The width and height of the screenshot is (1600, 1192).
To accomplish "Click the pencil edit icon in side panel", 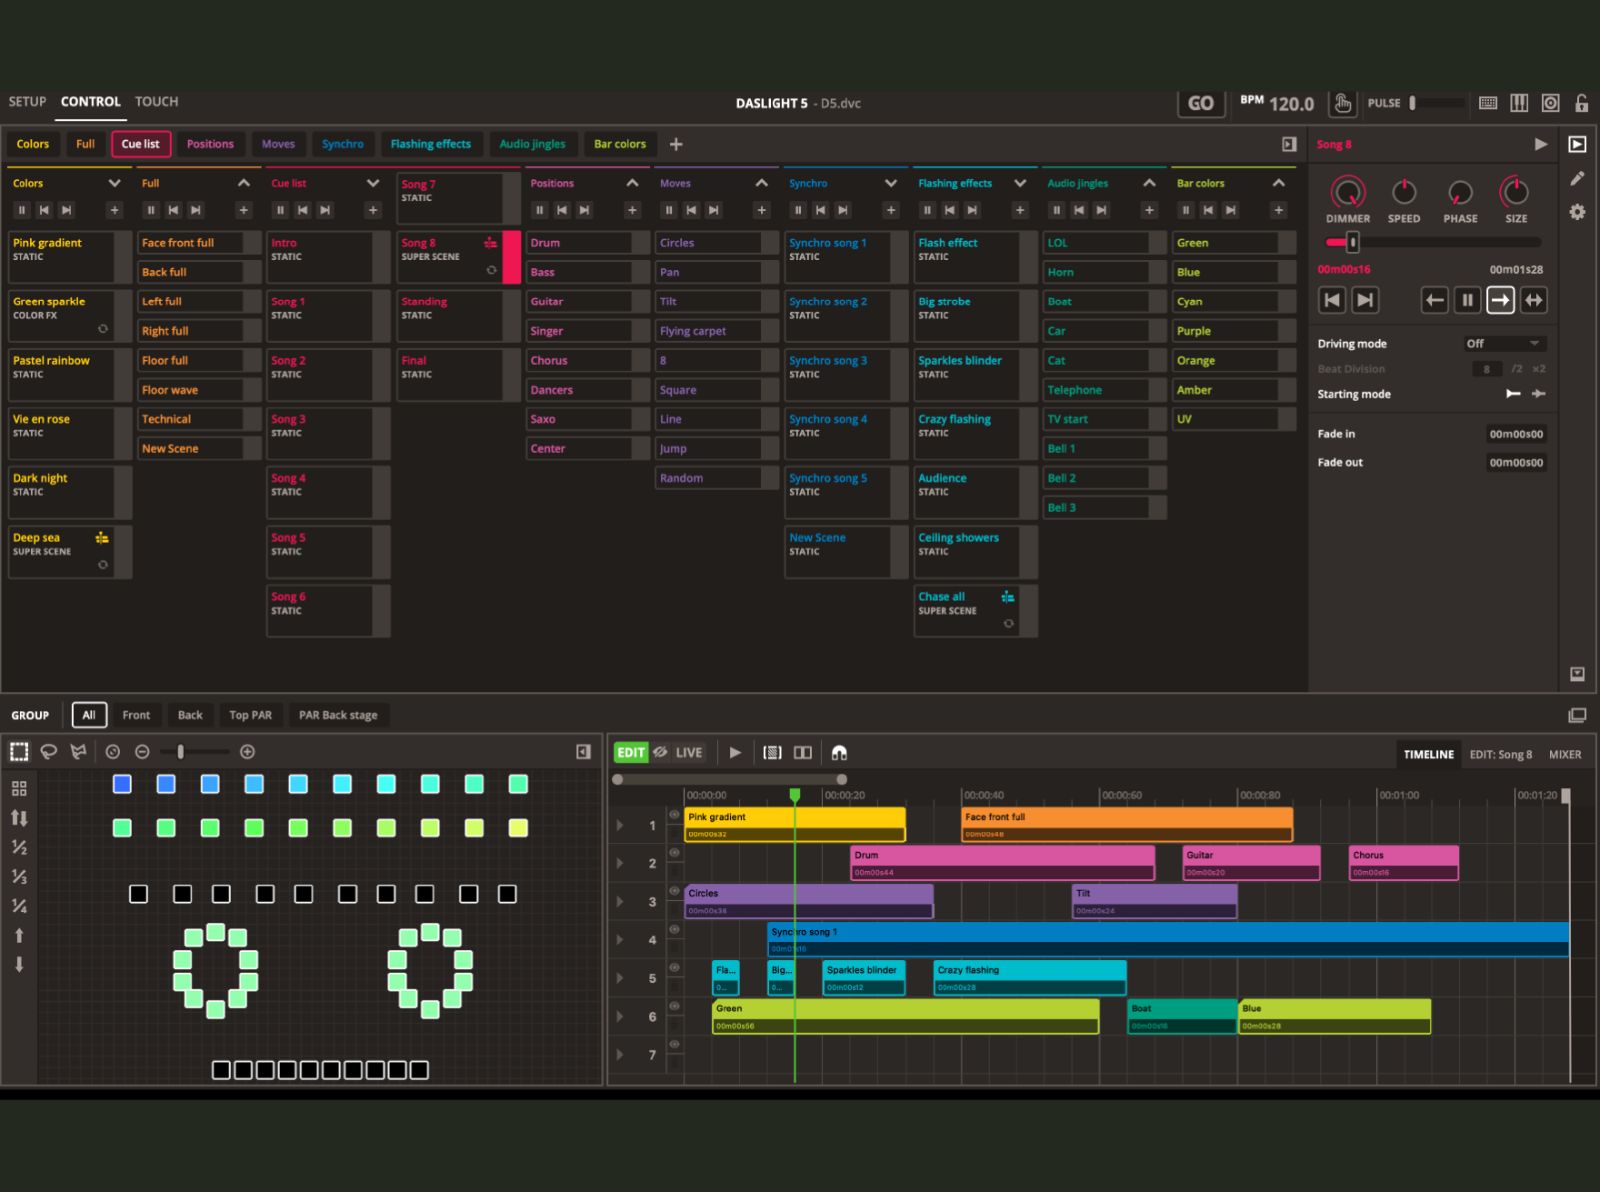I will coord(1577,178).
